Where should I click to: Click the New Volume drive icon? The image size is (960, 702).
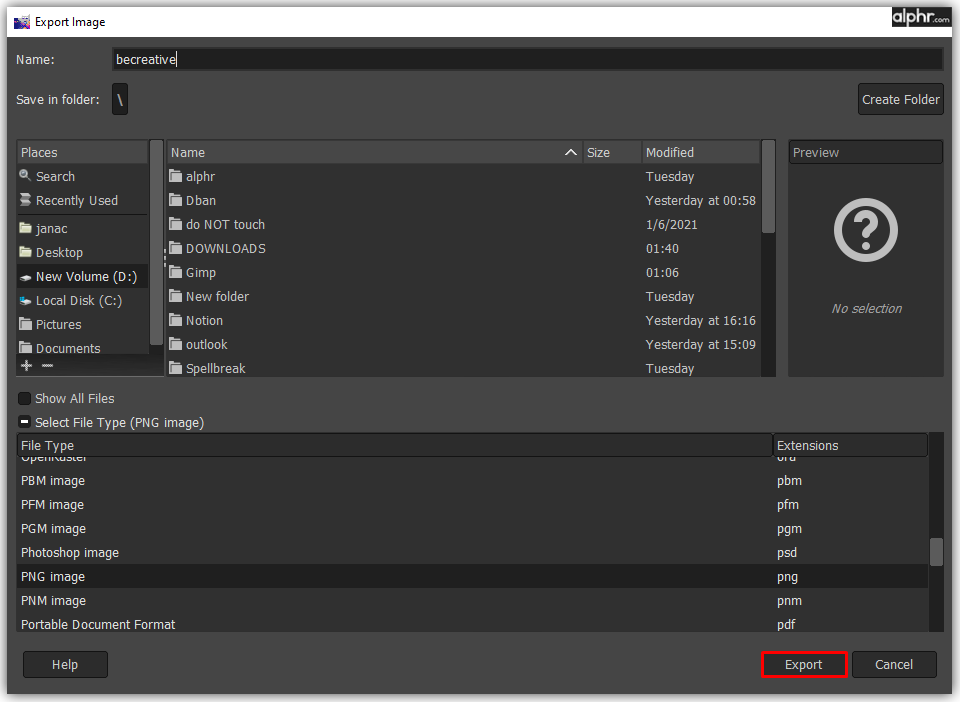(25, 277)
